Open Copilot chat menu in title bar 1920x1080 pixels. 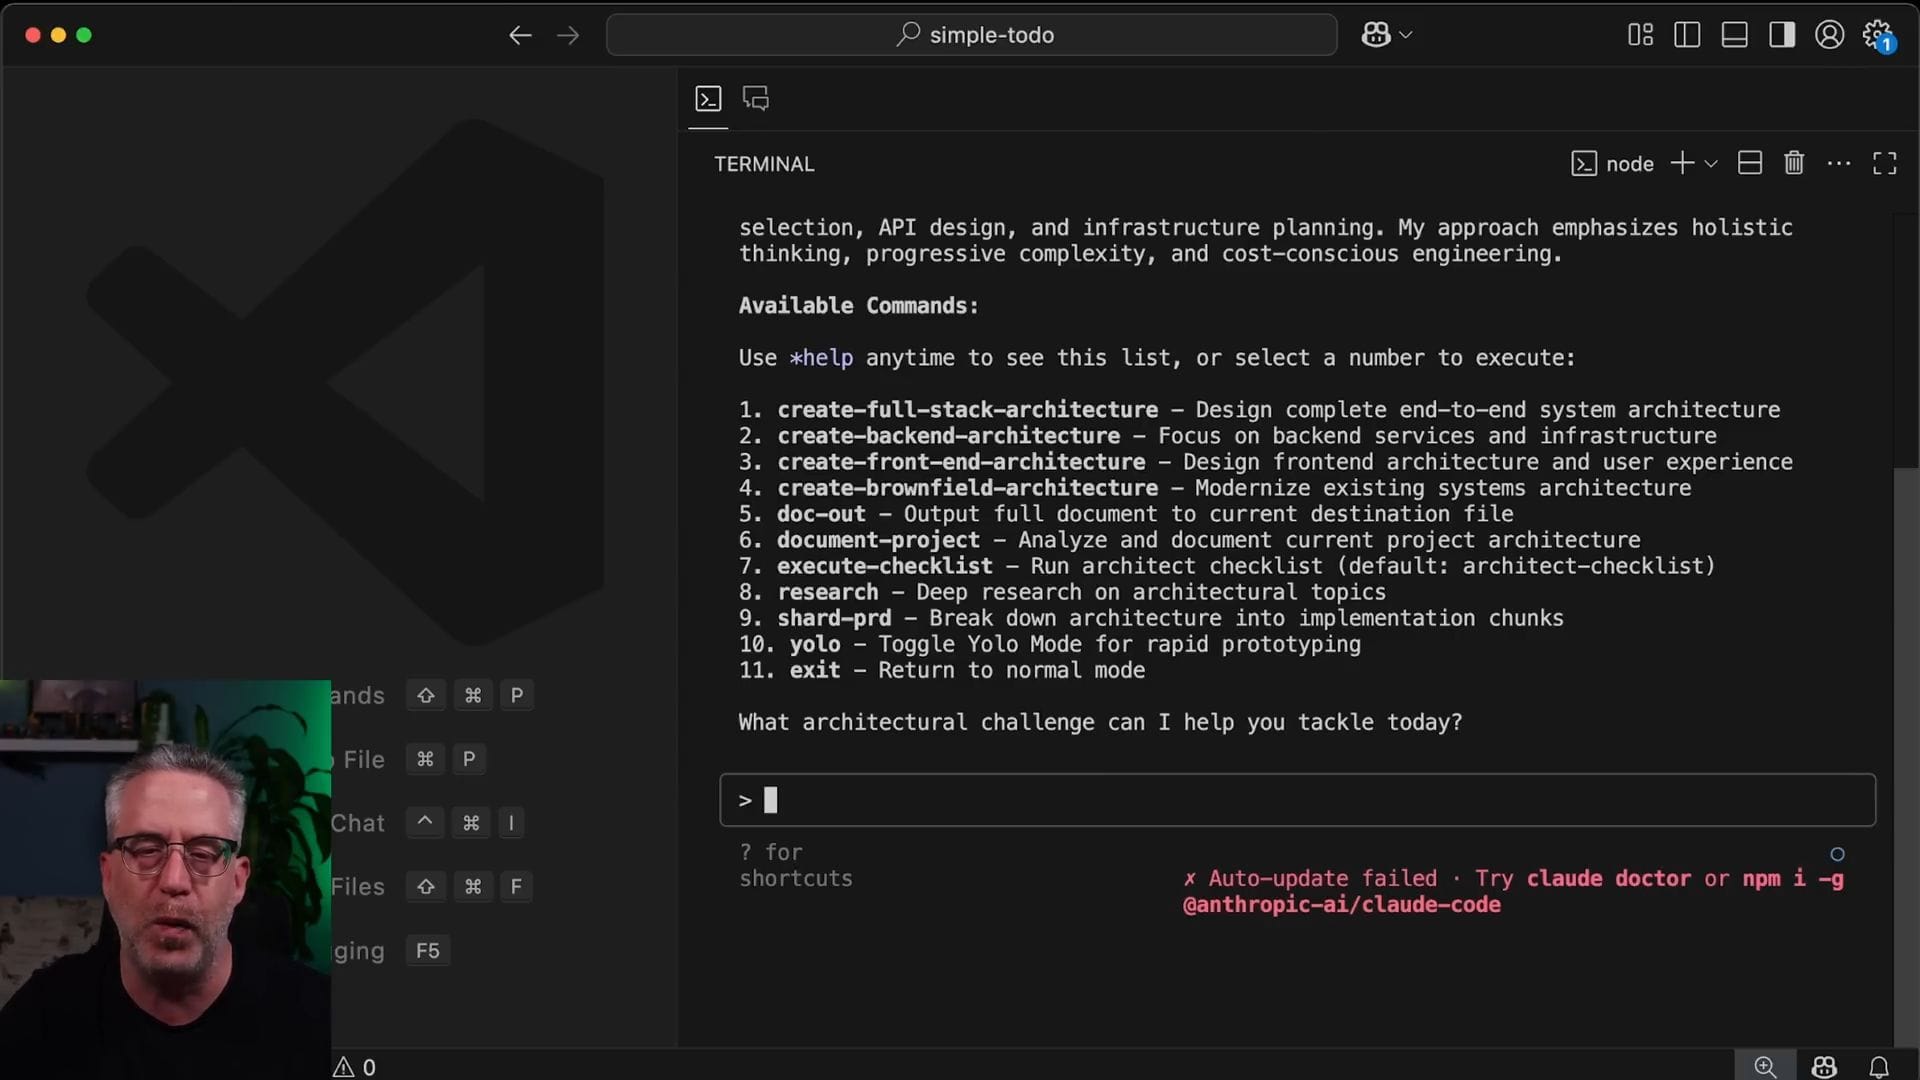(1376, 35)
